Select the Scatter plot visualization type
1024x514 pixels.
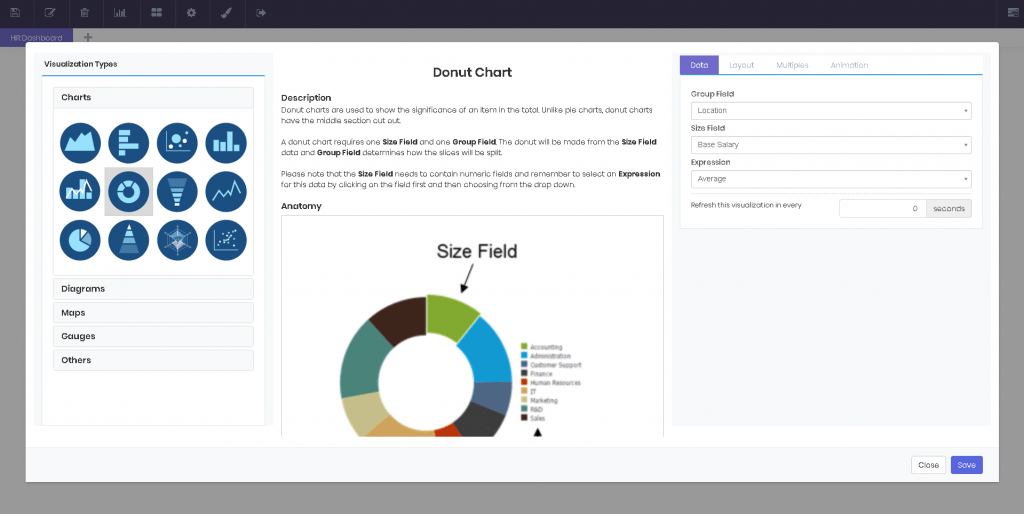[x=226, y=240]
